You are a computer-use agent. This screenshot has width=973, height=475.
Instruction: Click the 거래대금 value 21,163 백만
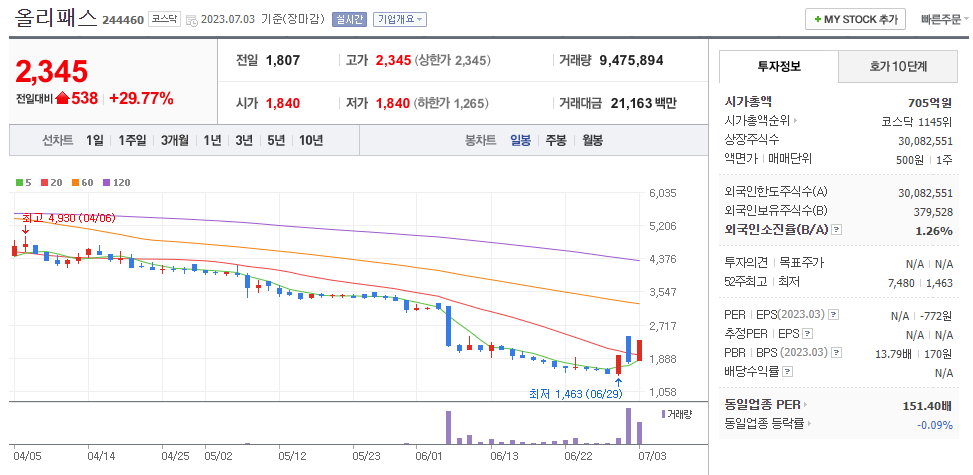[x=643, y=103]
